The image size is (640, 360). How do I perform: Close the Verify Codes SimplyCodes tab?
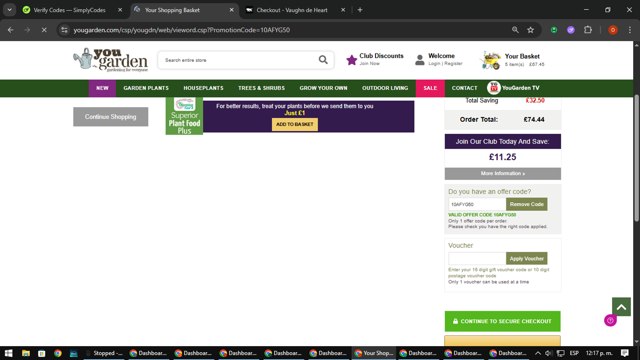click(120, 10)
